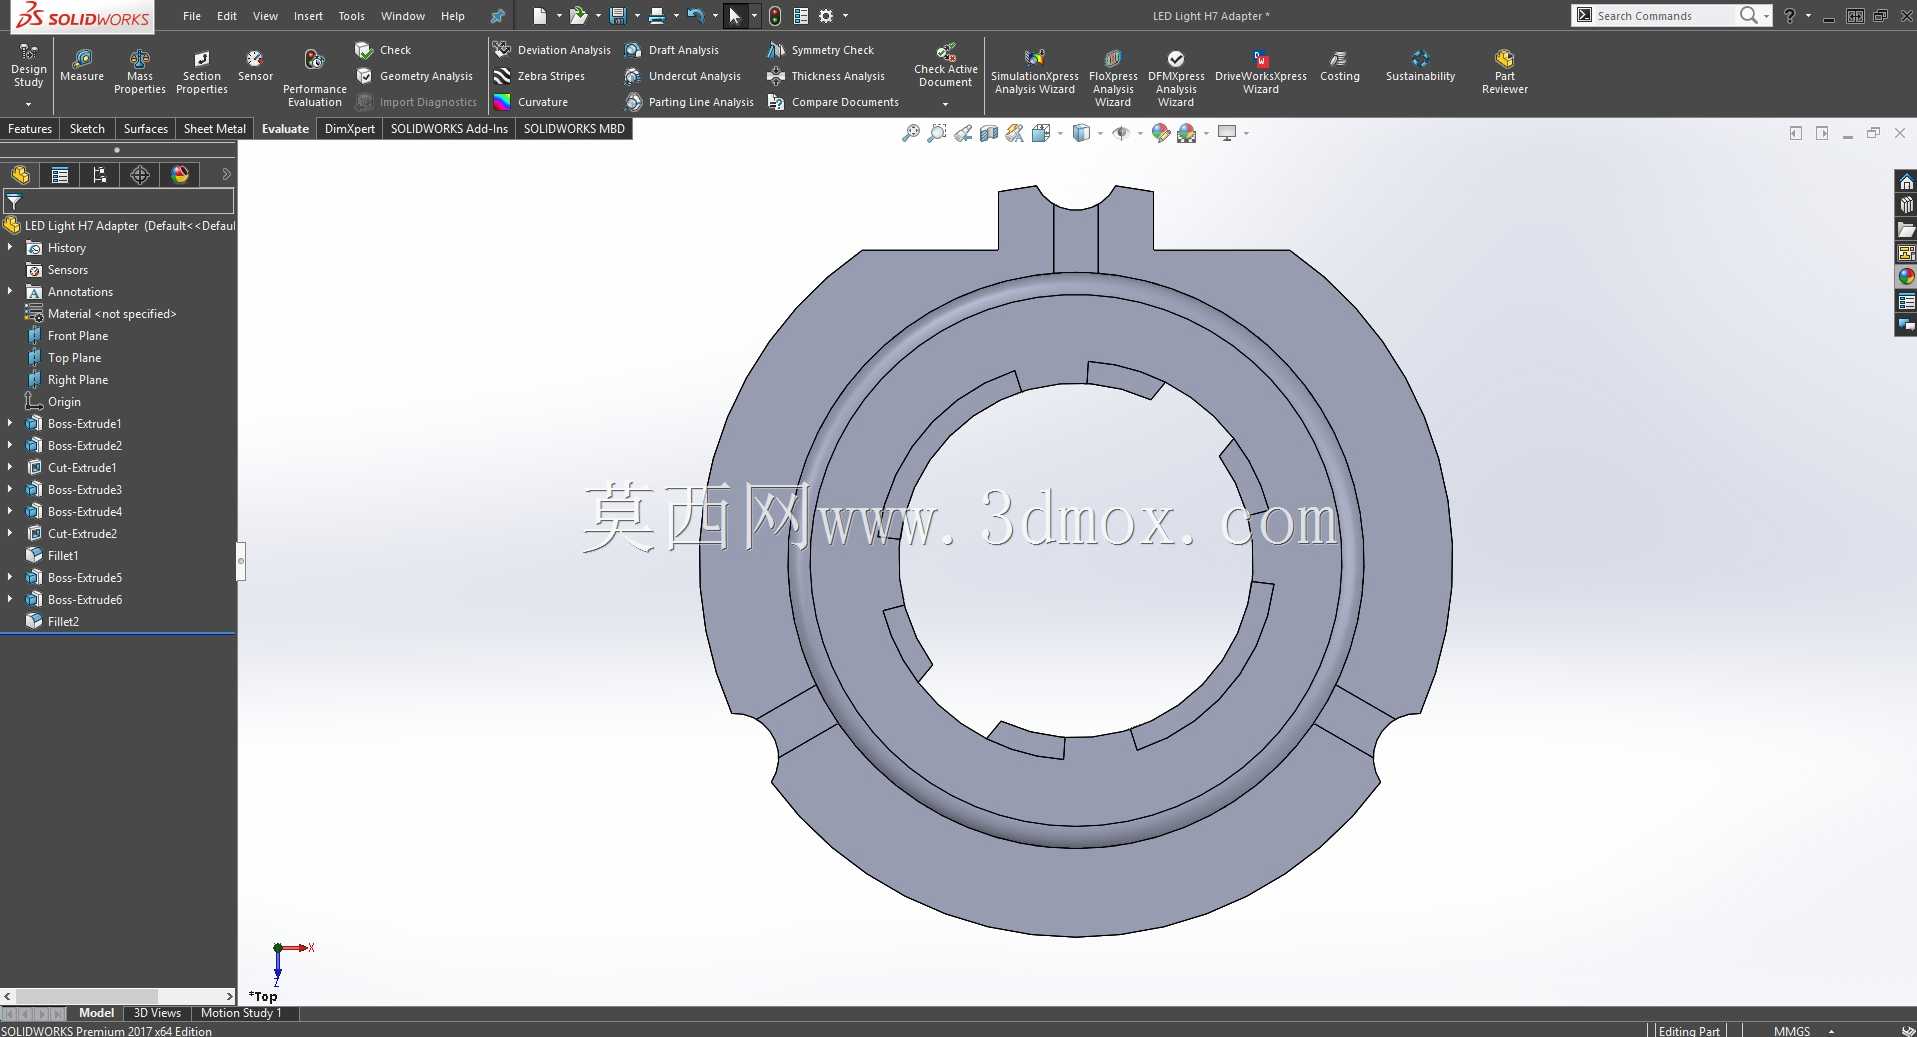1917x1037 pixels.
Task: Switch to the Sheet Metal tab
Action: 214,129
